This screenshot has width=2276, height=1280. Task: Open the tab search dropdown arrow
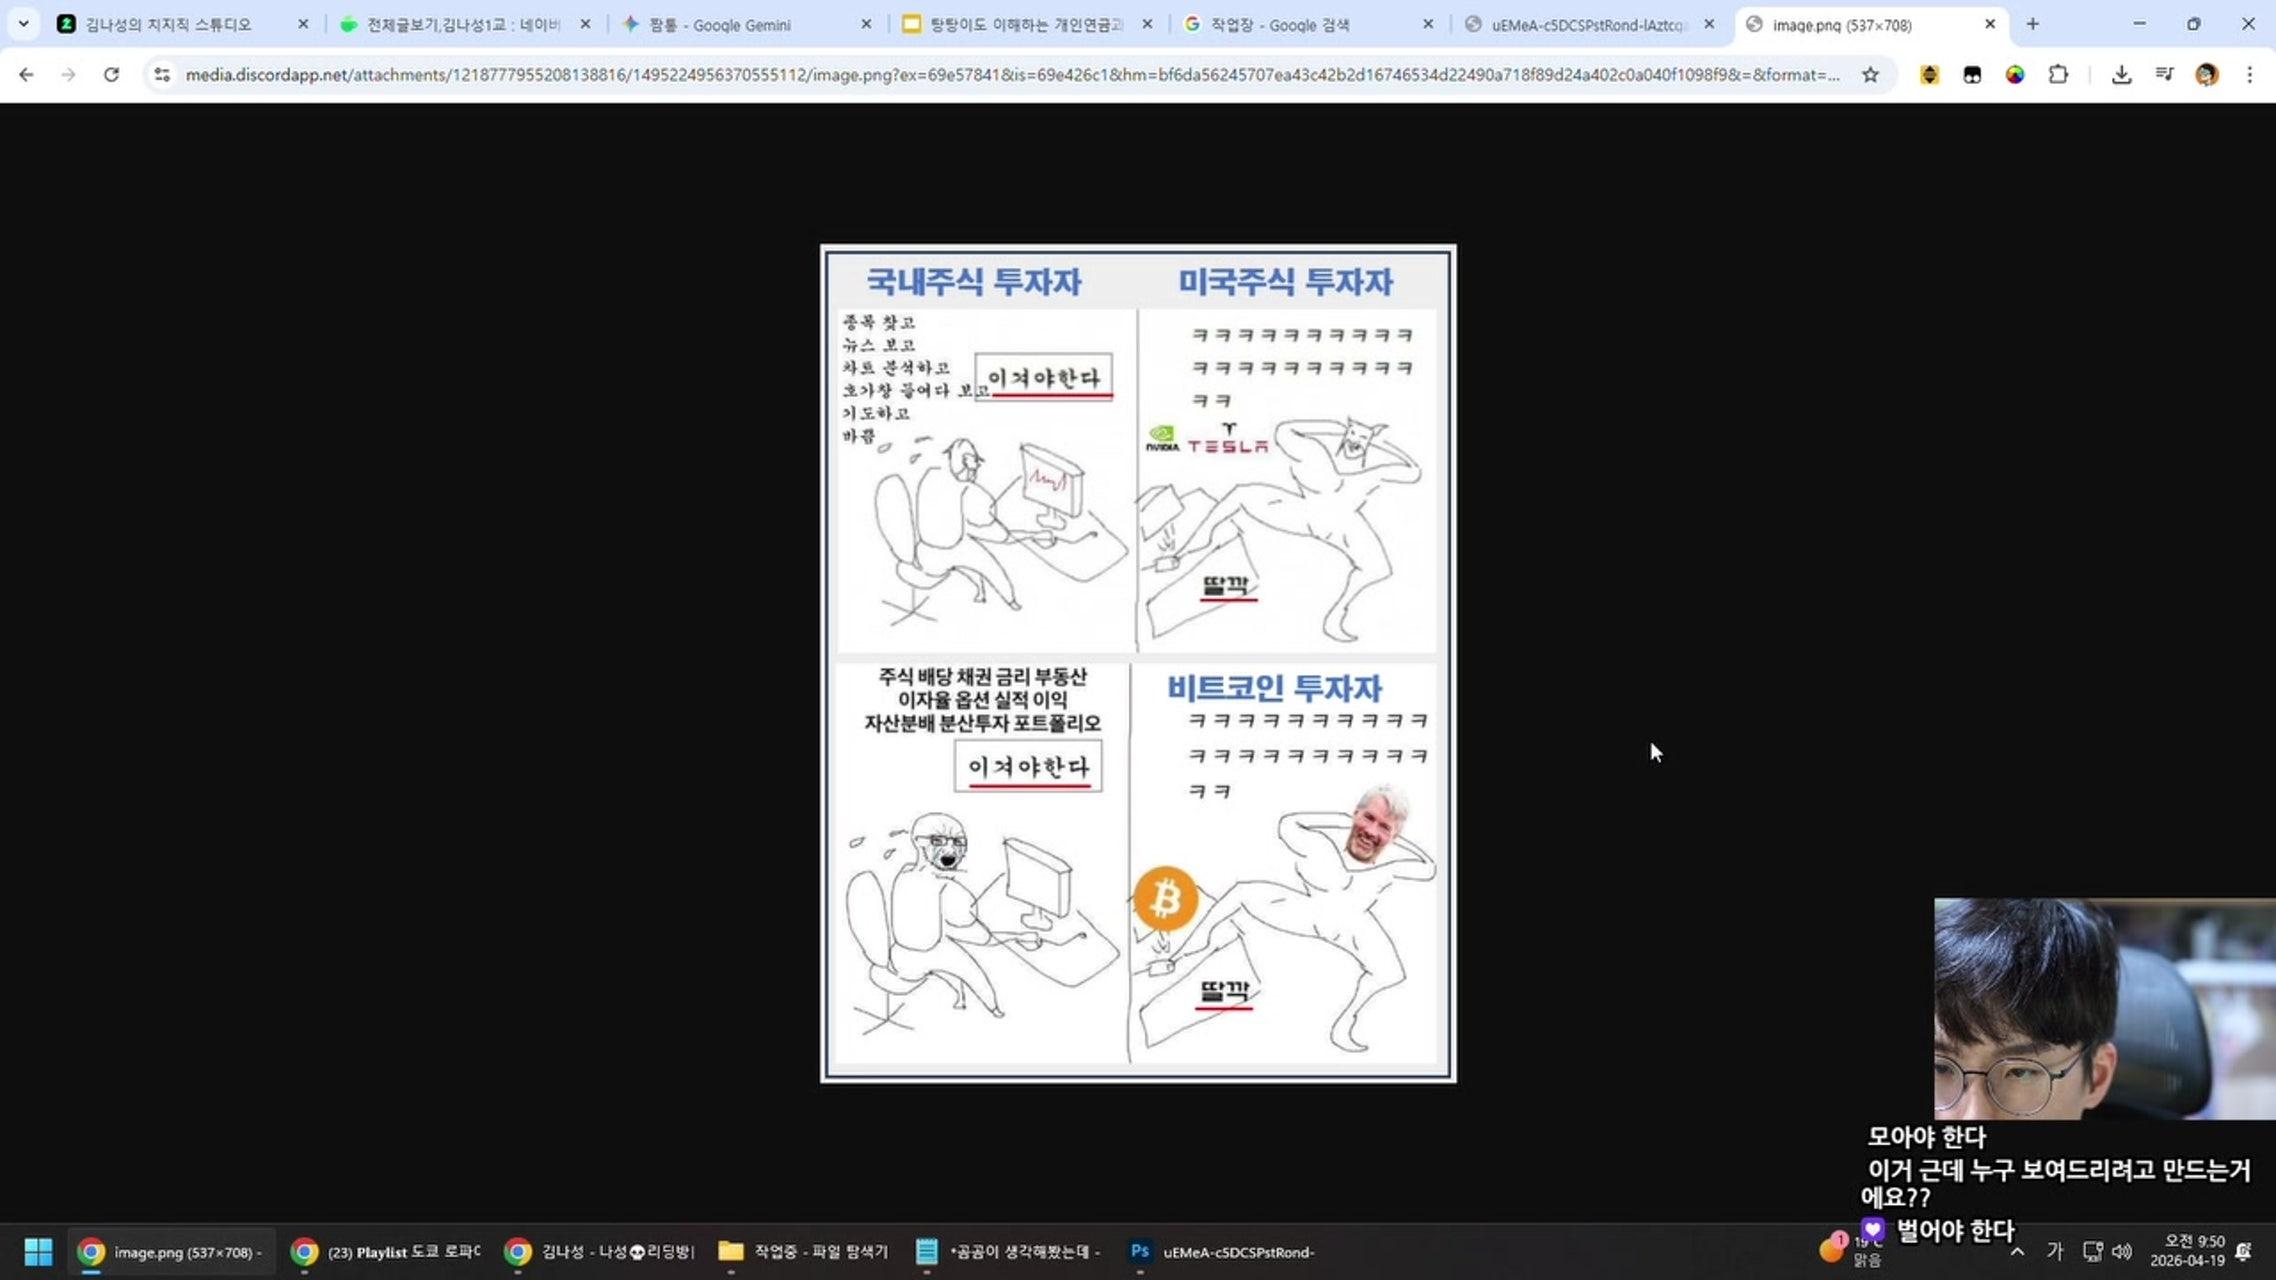[x=23, y=23]
